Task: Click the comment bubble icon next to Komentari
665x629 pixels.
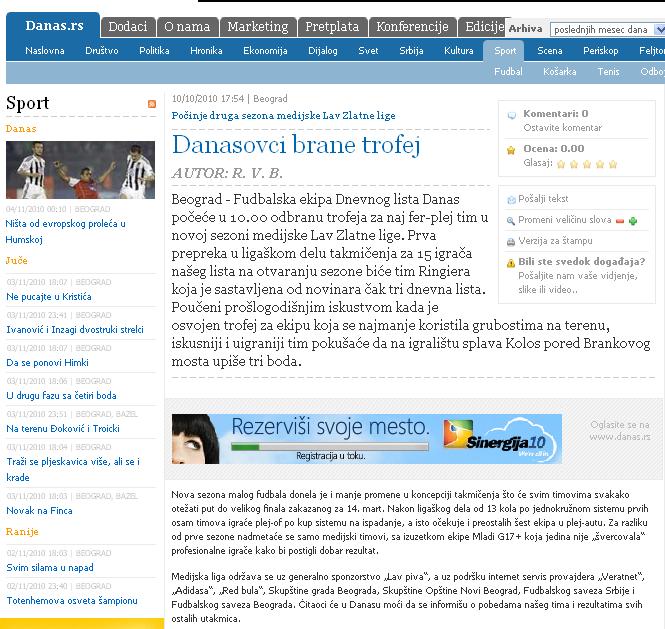Action: (x=511, y=115)
